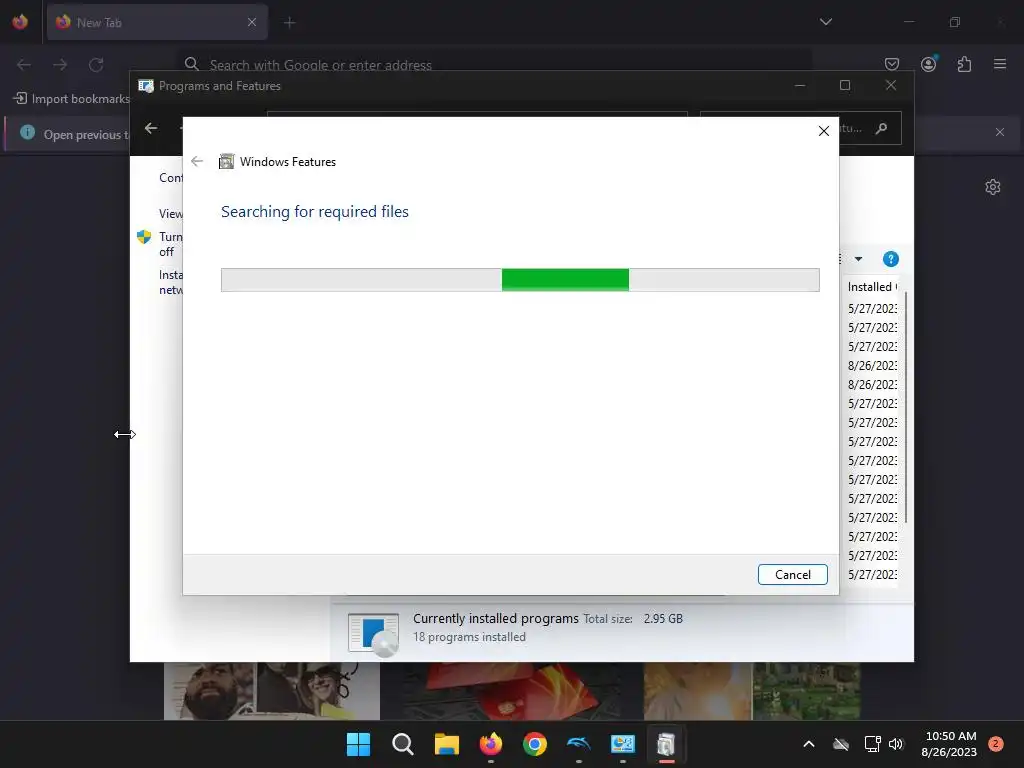
Task: Click the Currently installed programs icon
Action: tap(373, 634)
